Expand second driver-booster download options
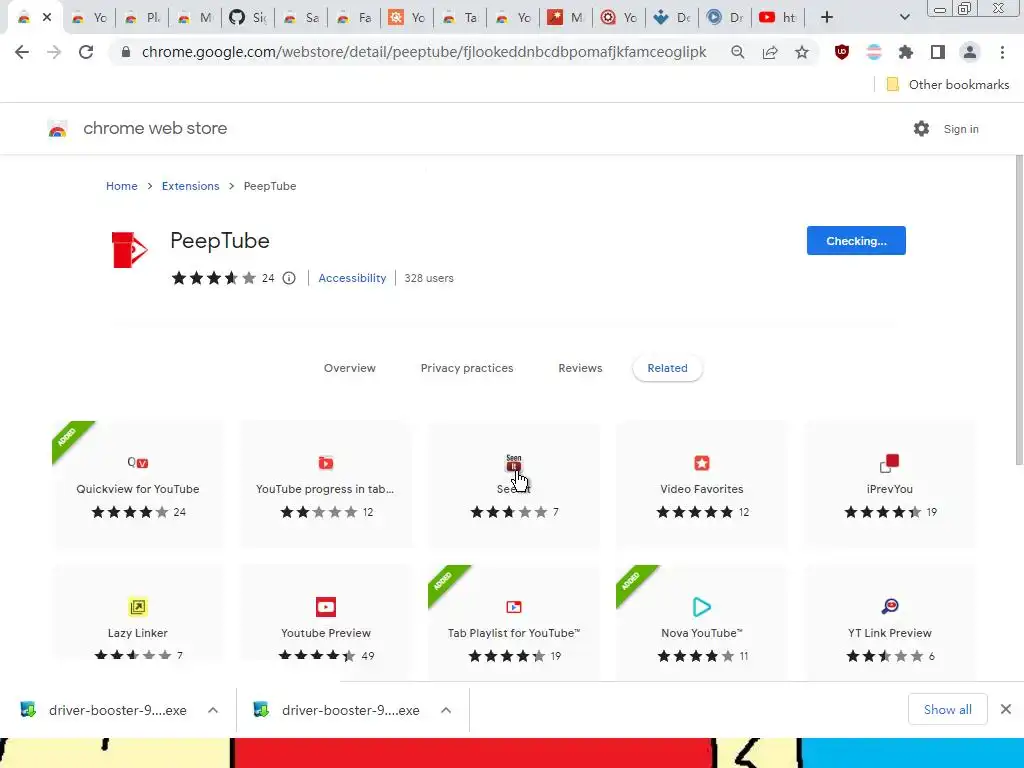 (446, 710)
